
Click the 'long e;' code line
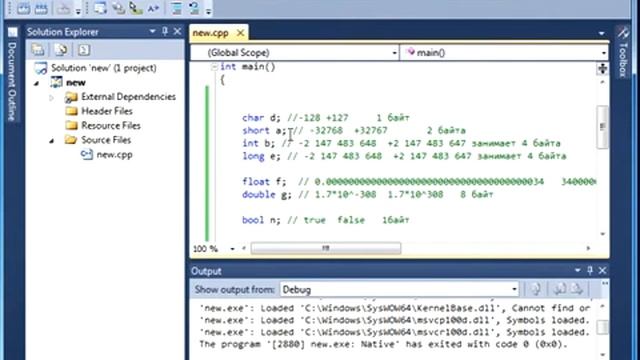point(404,156)
